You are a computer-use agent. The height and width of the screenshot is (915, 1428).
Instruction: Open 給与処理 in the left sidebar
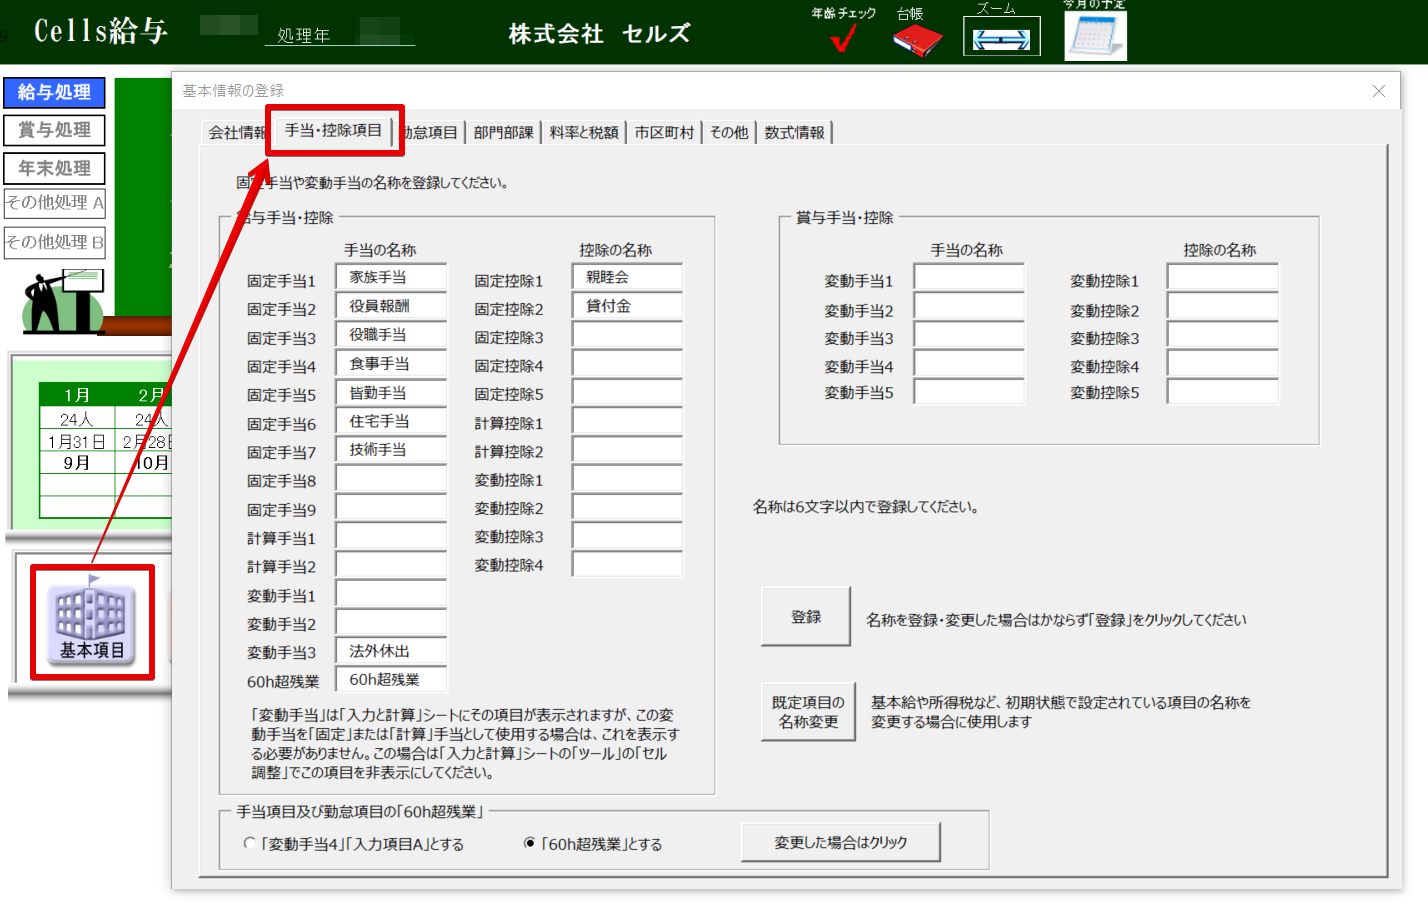tap(54, 92)
